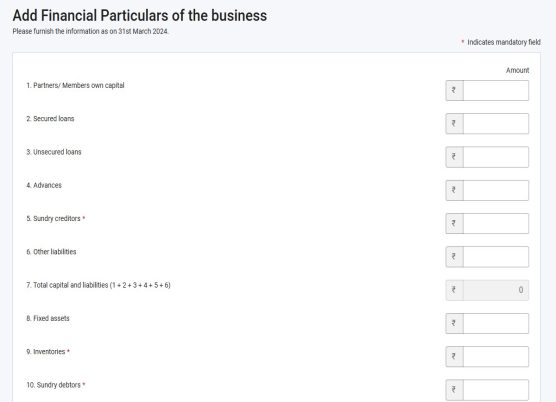The image size is (556, 402).
Task: Select the Sundry creditors amount field
Action: 496,223
